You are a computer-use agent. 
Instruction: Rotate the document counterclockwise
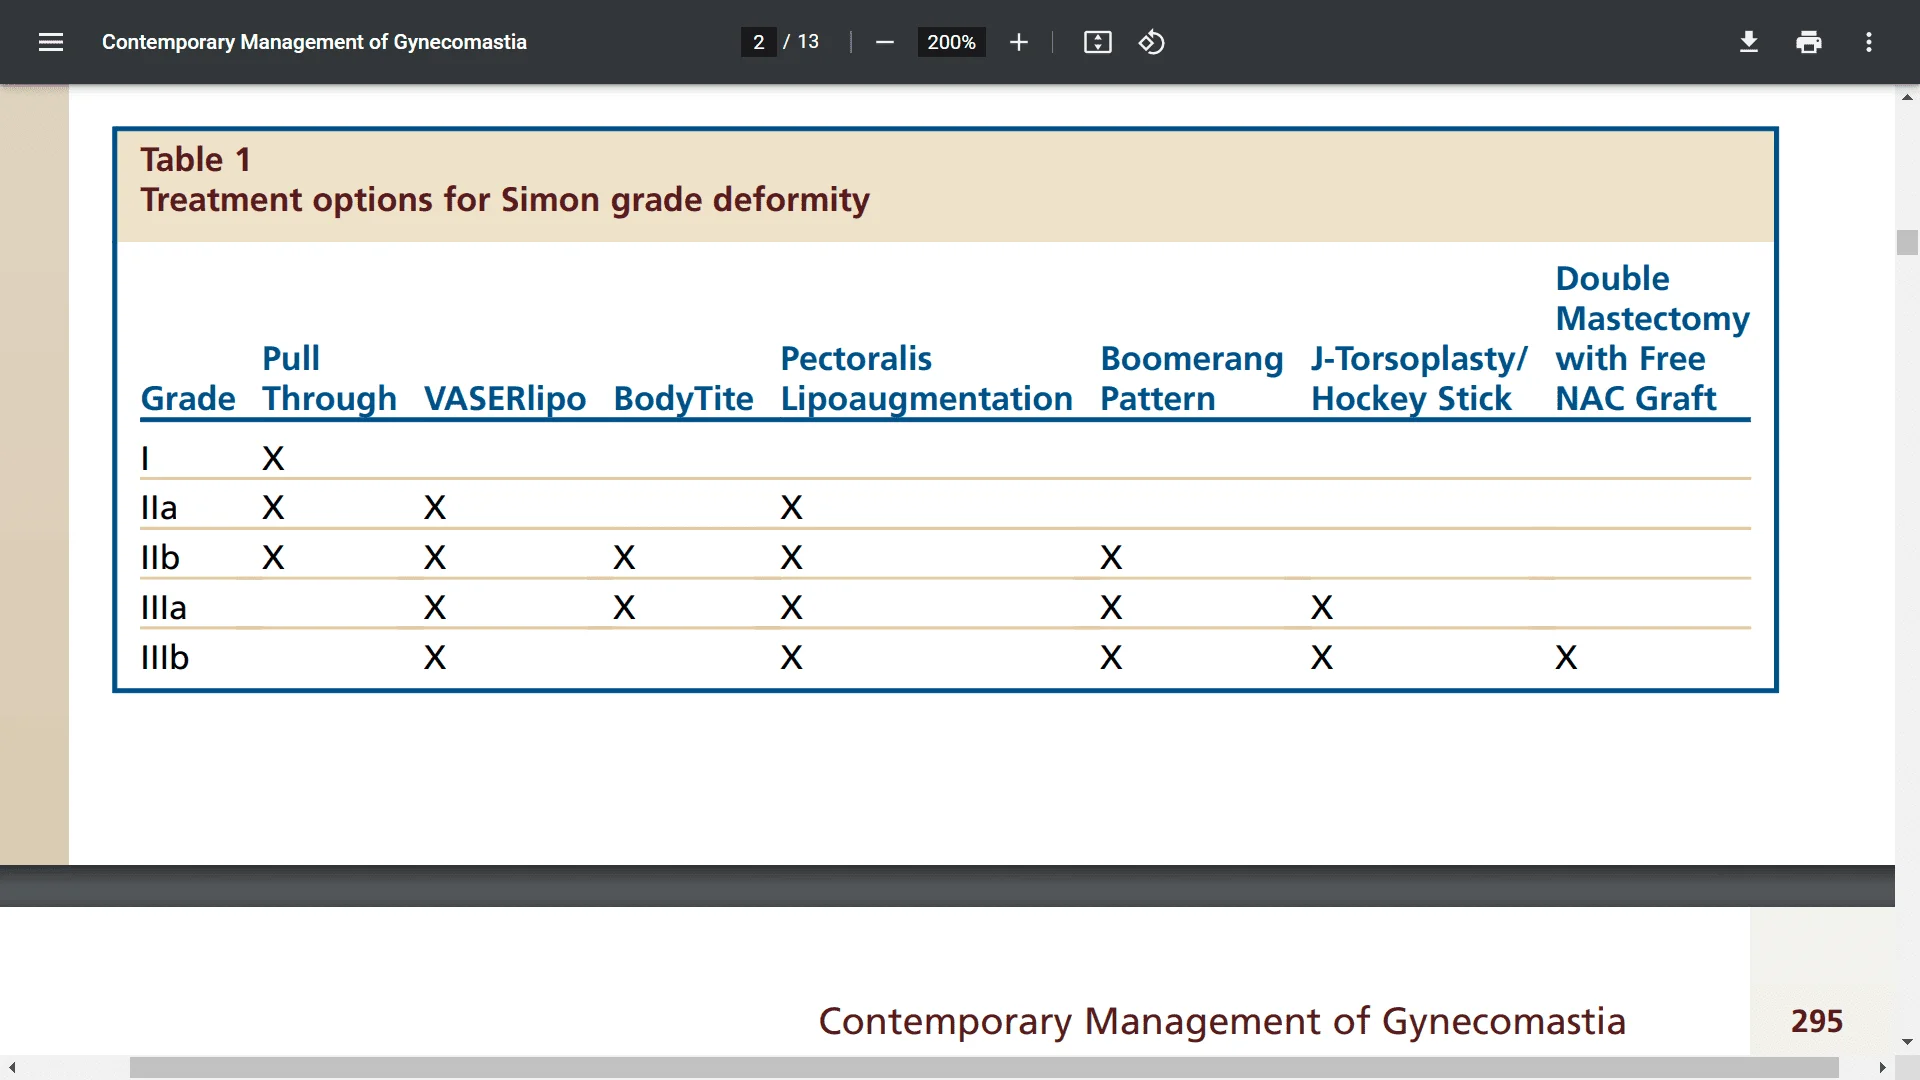tap(1152, 42)
